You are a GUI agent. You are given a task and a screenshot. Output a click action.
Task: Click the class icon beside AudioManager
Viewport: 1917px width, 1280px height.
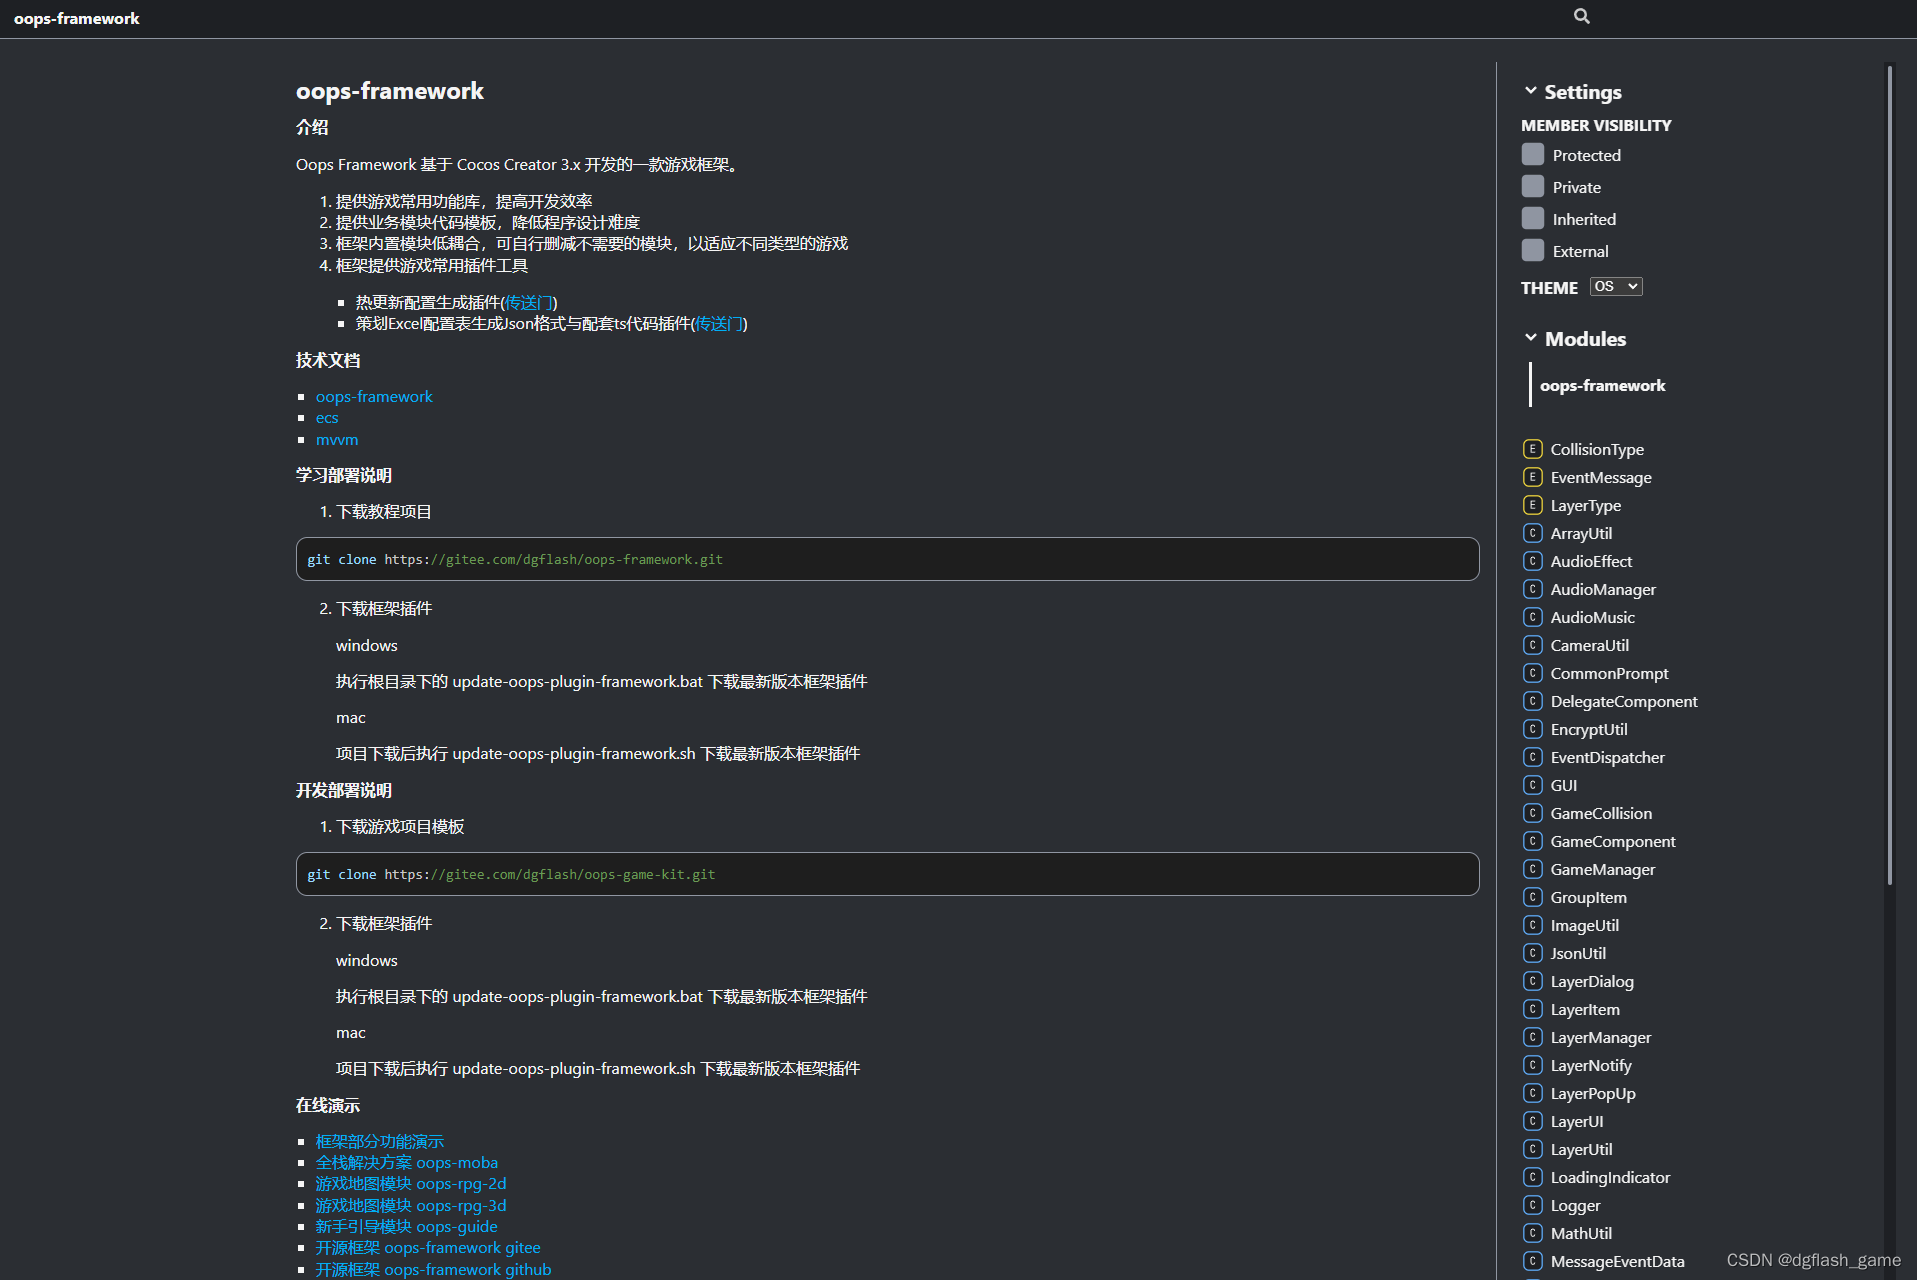point(1533,589)
